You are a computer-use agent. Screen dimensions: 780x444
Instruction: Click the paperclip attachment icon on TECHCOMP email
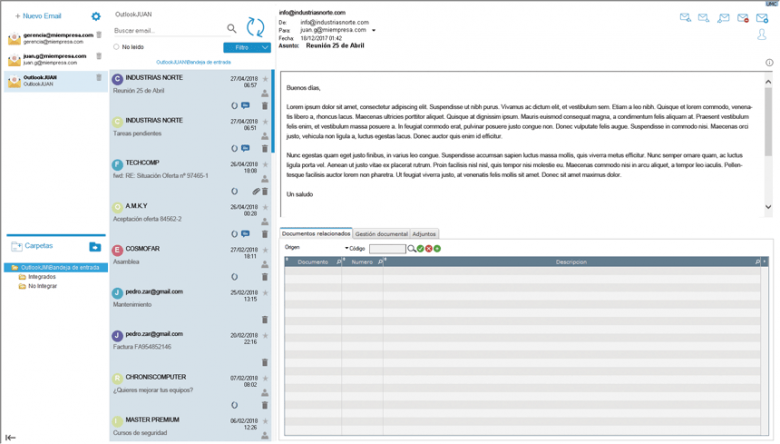255,191
